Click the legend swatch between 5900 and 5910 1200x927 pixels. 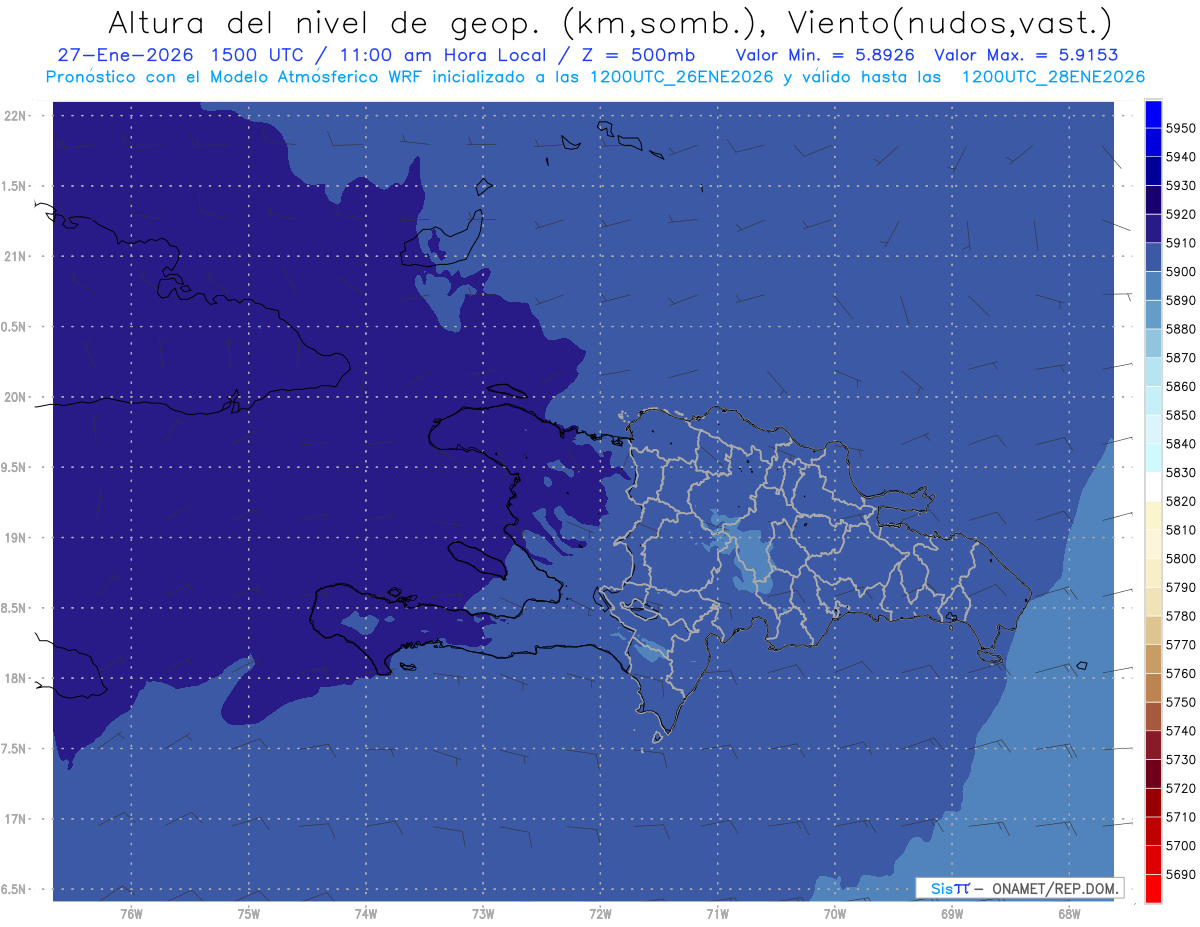[1153, 257]
